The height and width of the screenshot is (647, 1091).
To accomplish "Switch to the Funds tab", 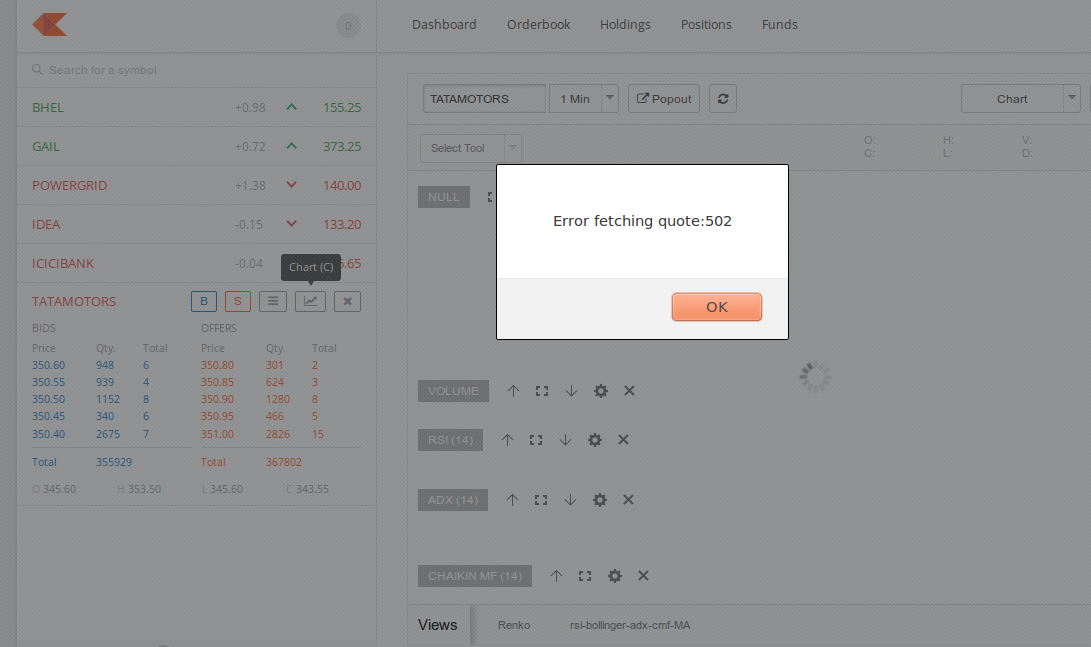I will (779, 24).
